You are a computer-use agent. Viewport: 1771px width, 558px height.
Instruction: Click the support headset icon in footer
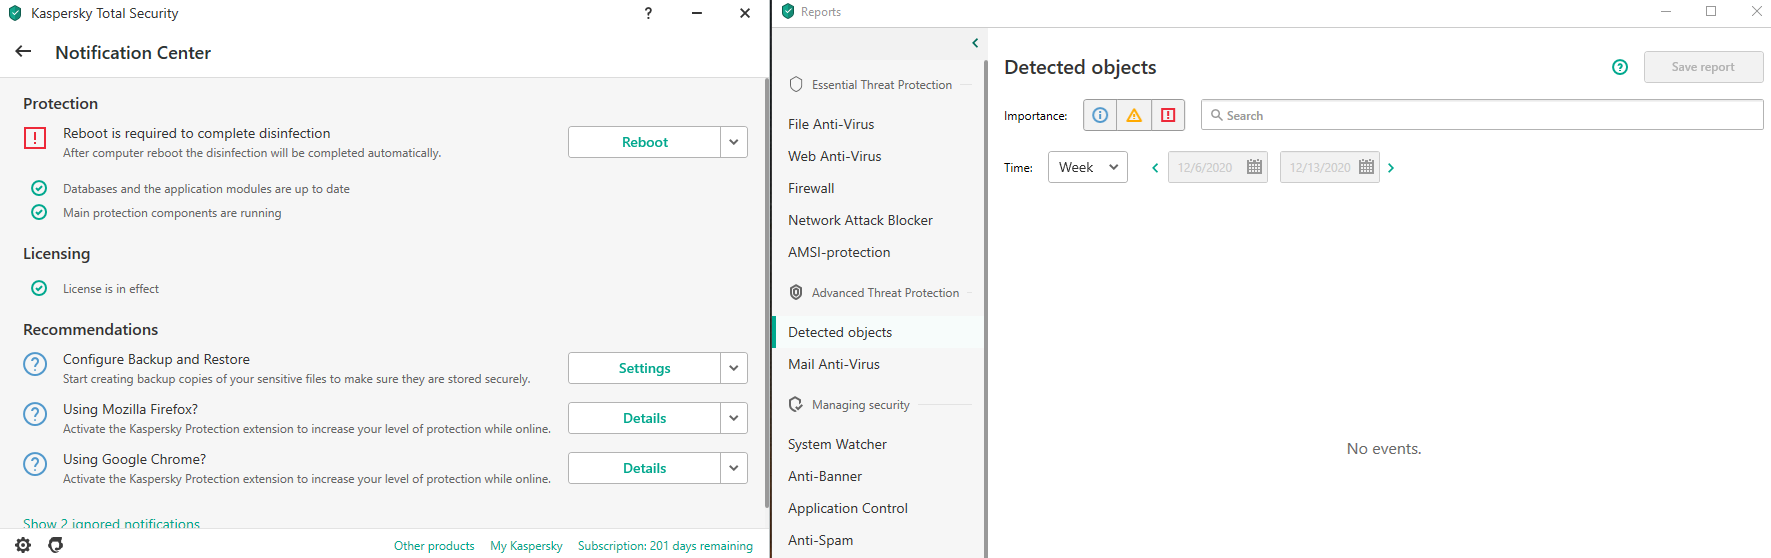coord(56,545)
